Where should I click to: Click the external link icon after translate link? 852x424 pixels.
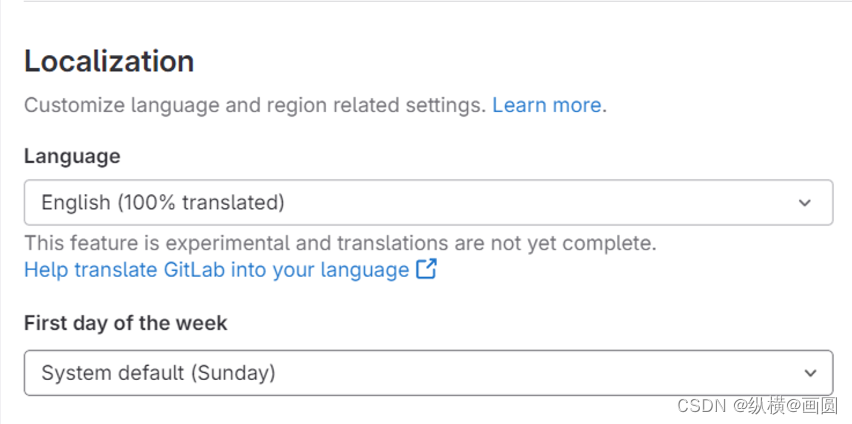427,269
